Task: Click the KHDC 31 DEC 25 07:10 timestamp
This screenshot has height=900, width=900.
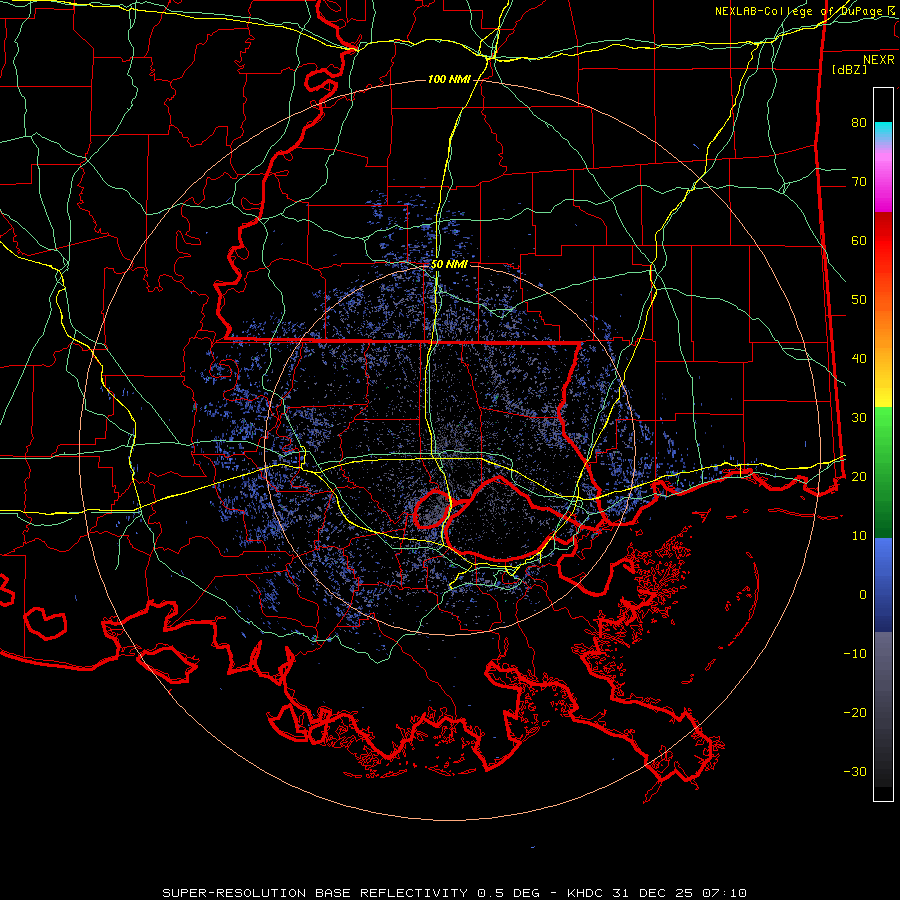Action: pos(657,893)
